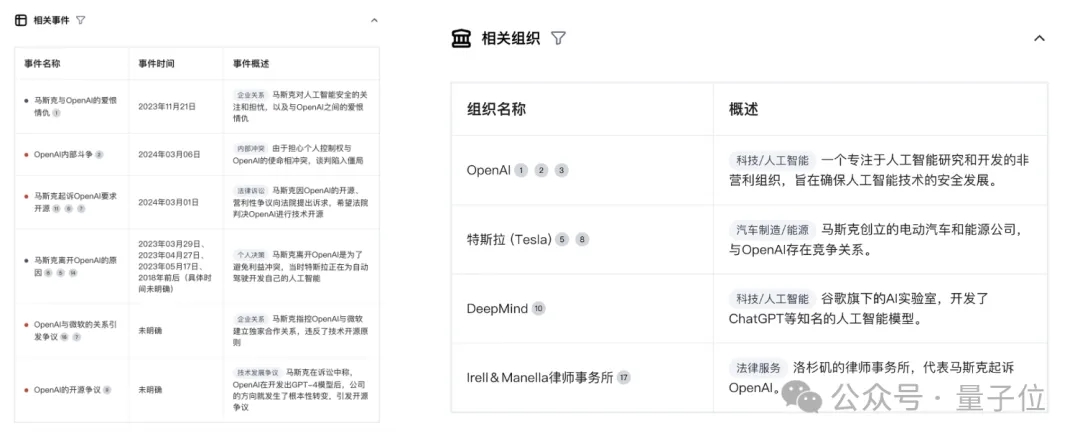Screen dimensions: 1080x441
Task: Select the 特斯拉 (Tesla) organization name
Action: tap(509, 240)
